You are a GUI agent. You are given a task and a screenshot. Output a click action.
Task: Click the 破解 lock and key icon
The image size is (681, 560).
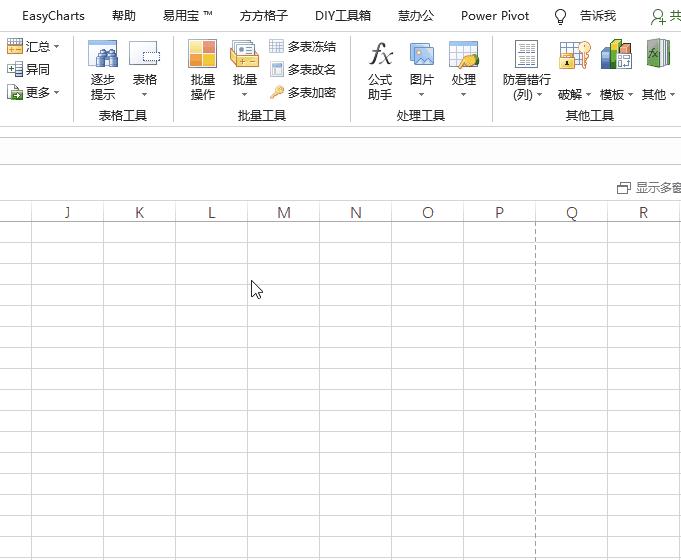575,55
